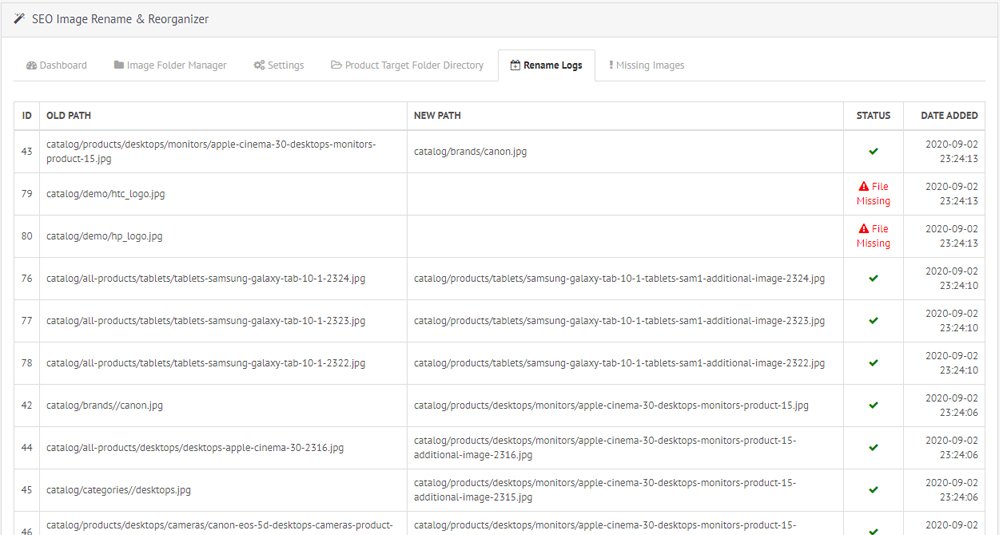Click new path catalog/brands/canon.jpg
This screenshot has width=1000, height=535.
[470, 152]
